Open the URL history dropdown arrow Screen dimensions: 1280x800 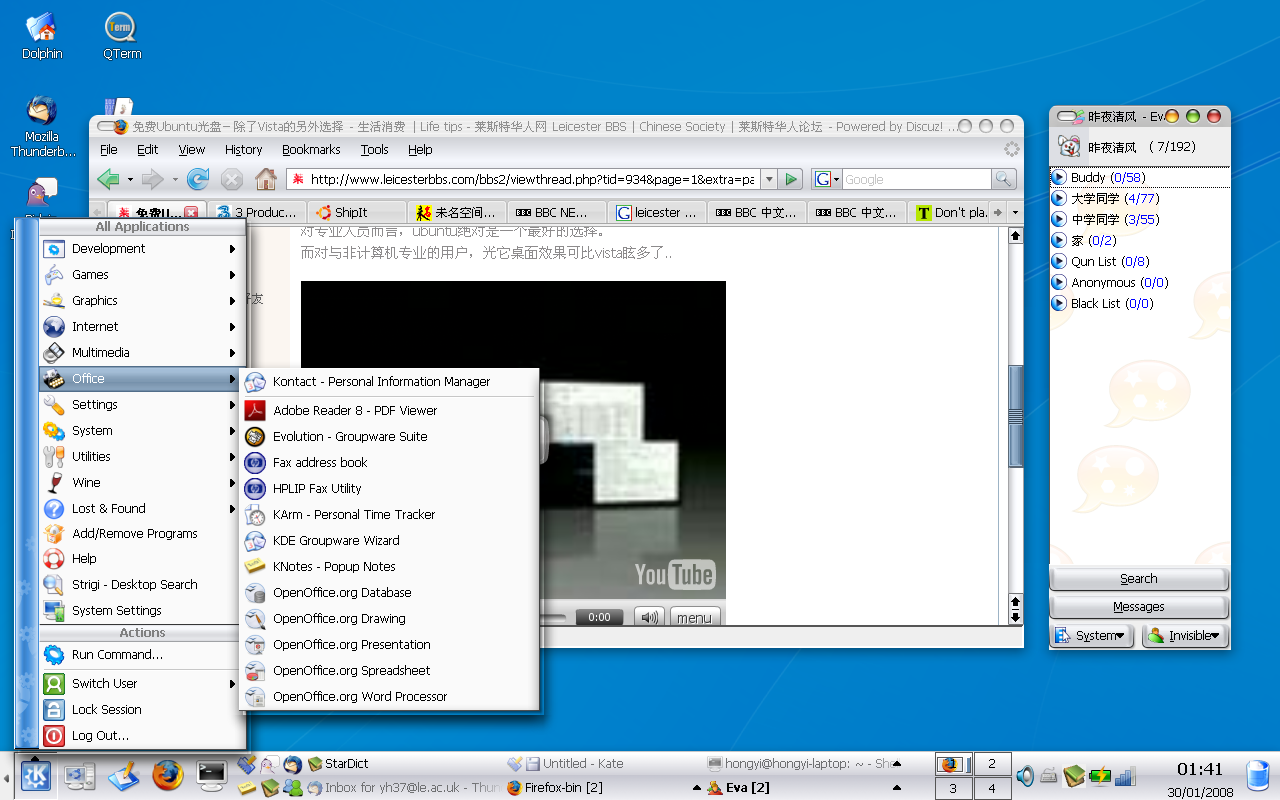[768, 179]
